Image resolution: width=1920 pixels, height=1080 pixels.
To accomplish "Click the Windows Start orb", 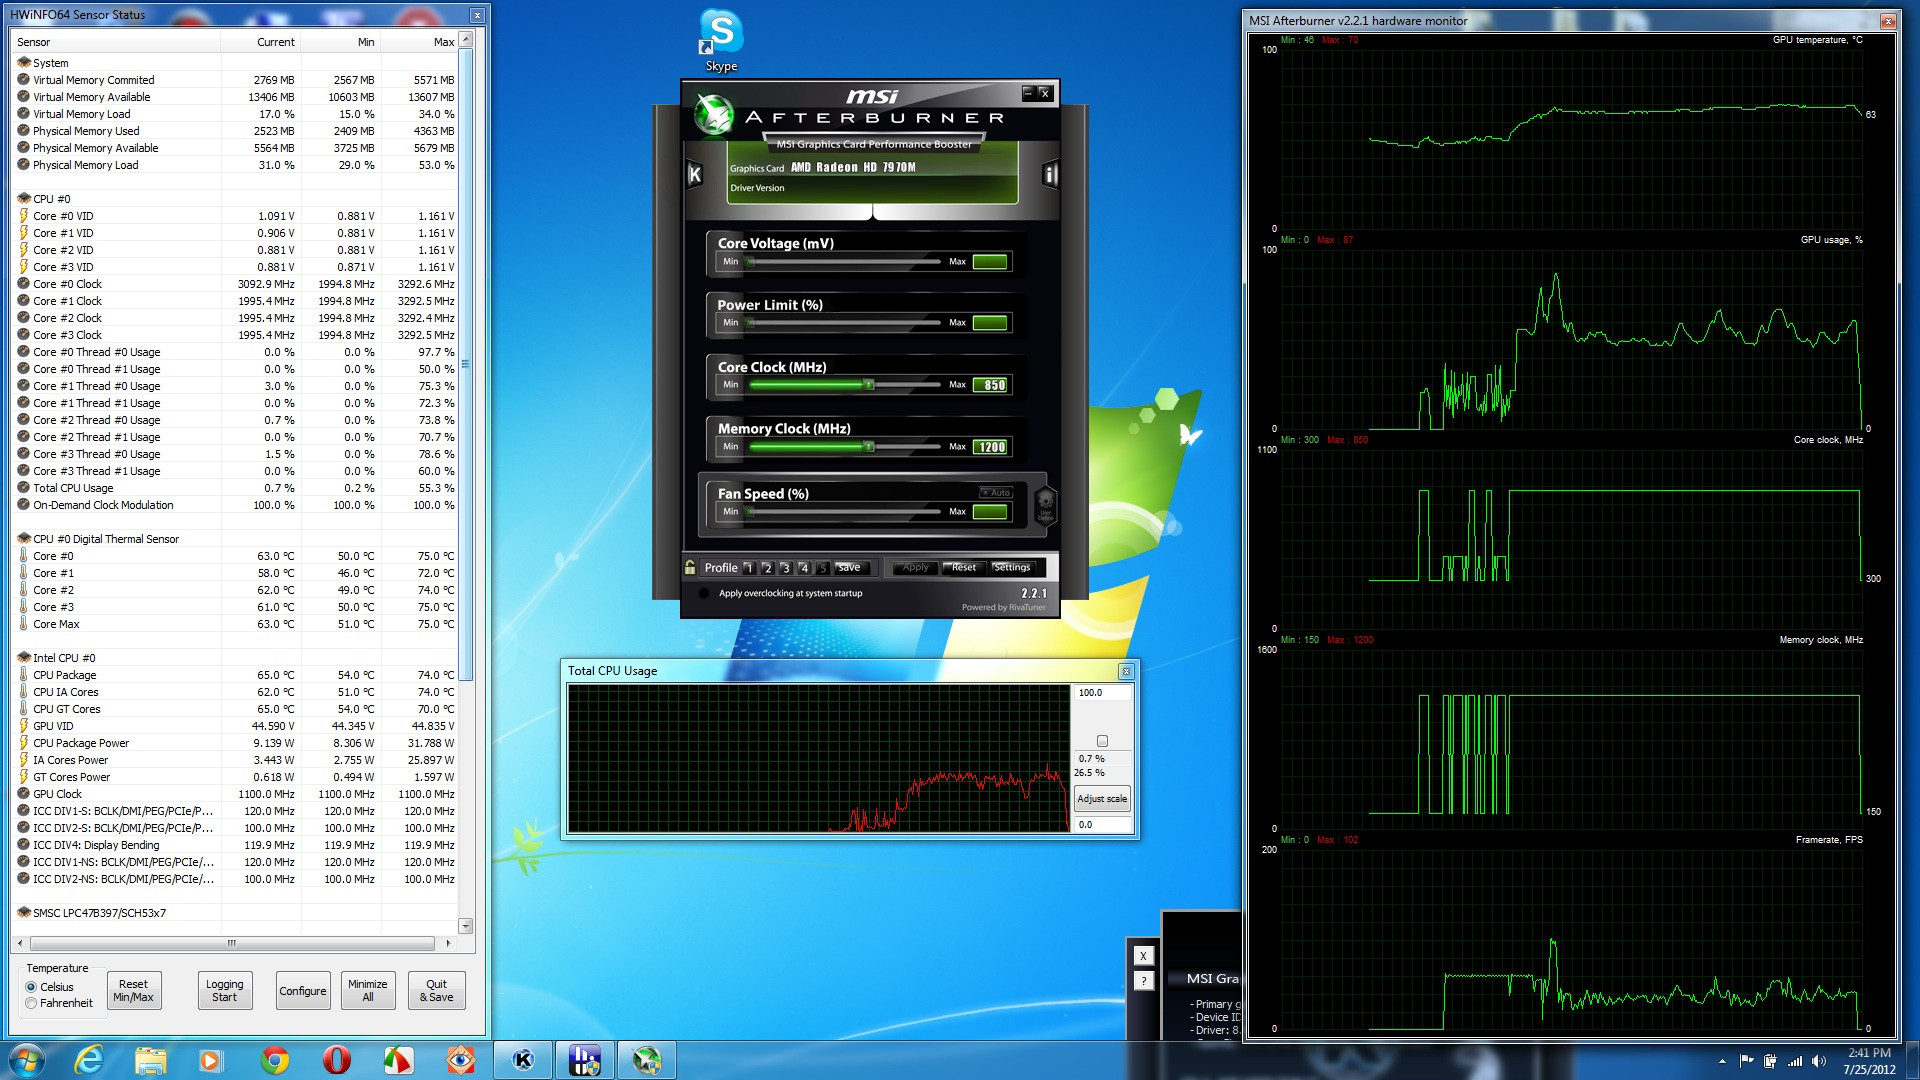I will 26,1060.
